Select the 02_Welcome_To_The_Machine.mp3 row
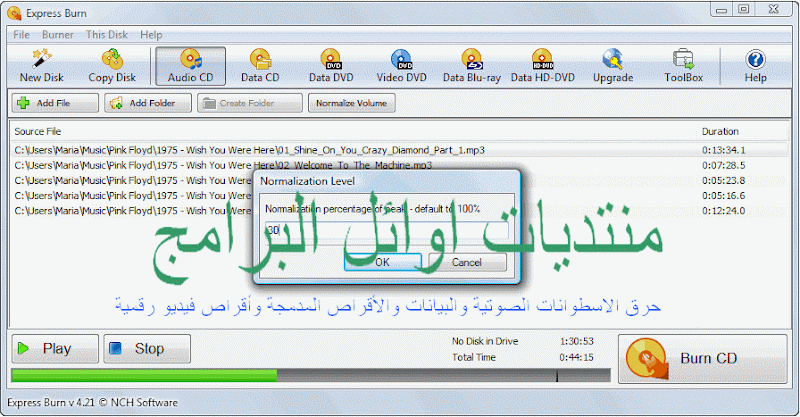This screenshot has width=800, height=417. coord(400,165)
